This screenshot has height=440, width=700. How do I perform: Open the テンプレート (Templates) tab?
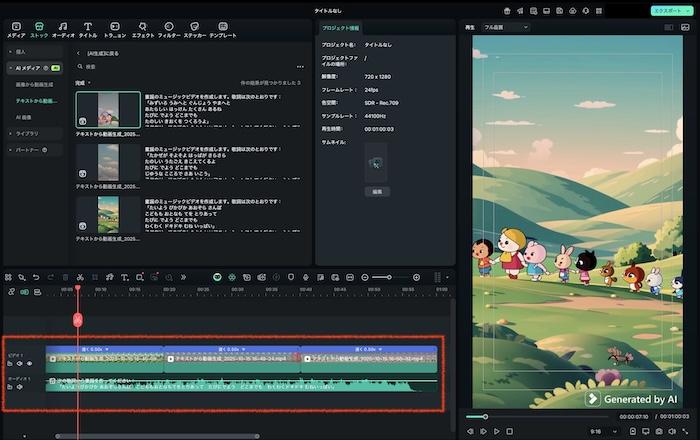[223, 30]
